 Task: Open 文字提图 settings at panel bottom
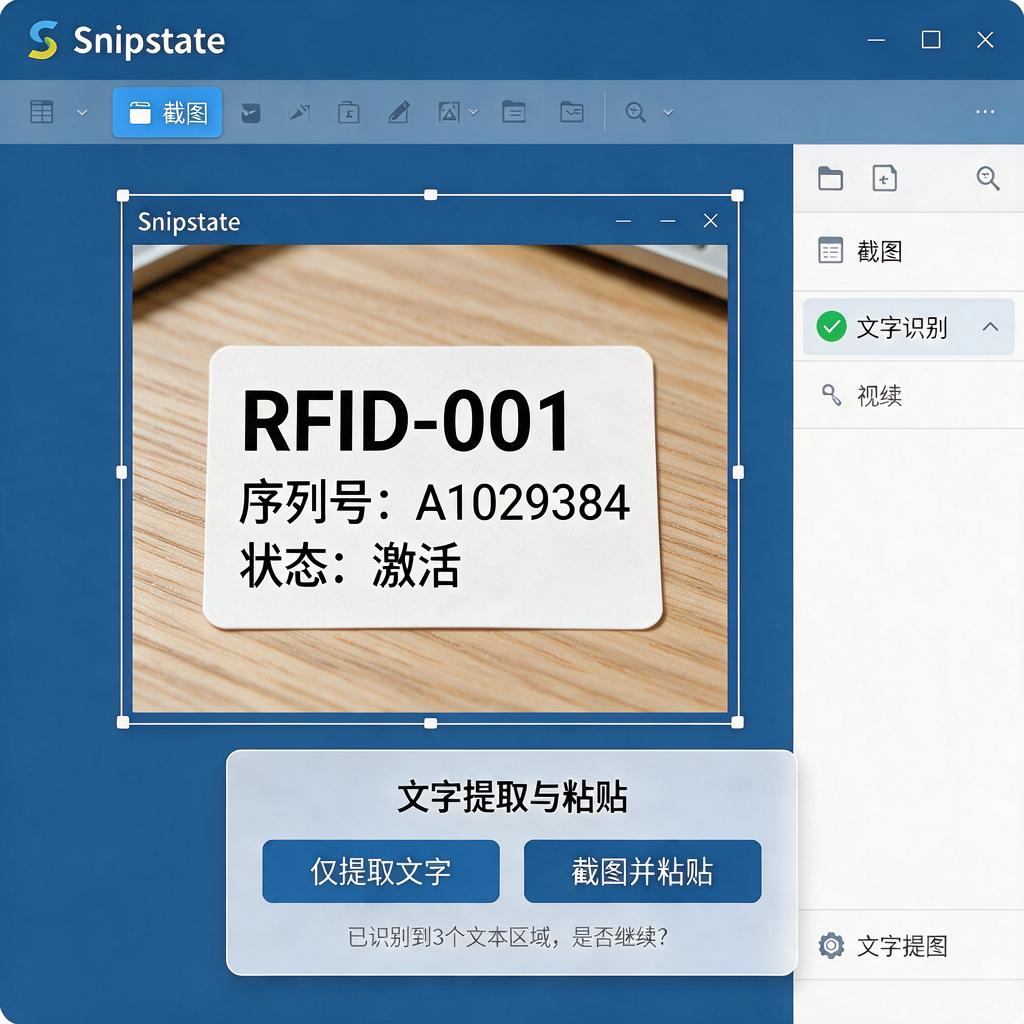pyautogui.click(x=908, y=946)
